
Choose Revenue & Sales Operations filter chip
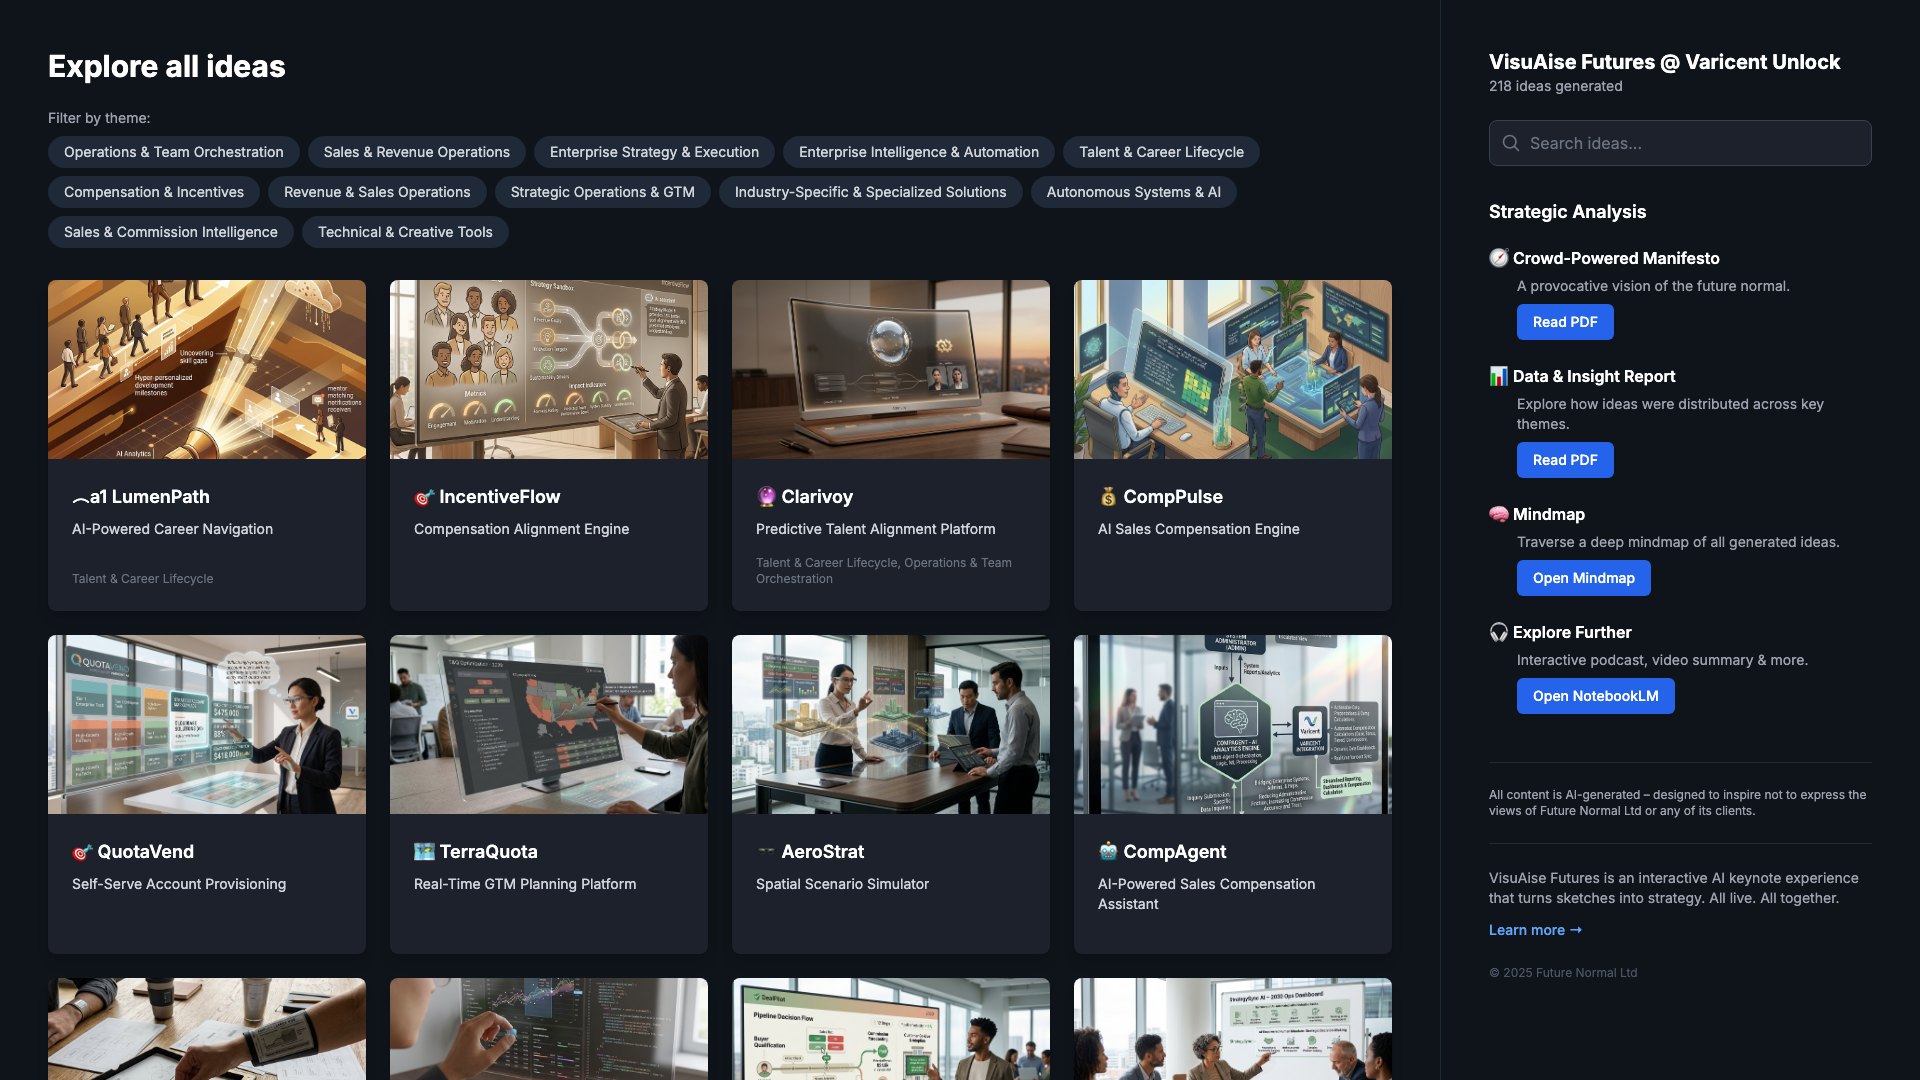[x=377, y=192]
